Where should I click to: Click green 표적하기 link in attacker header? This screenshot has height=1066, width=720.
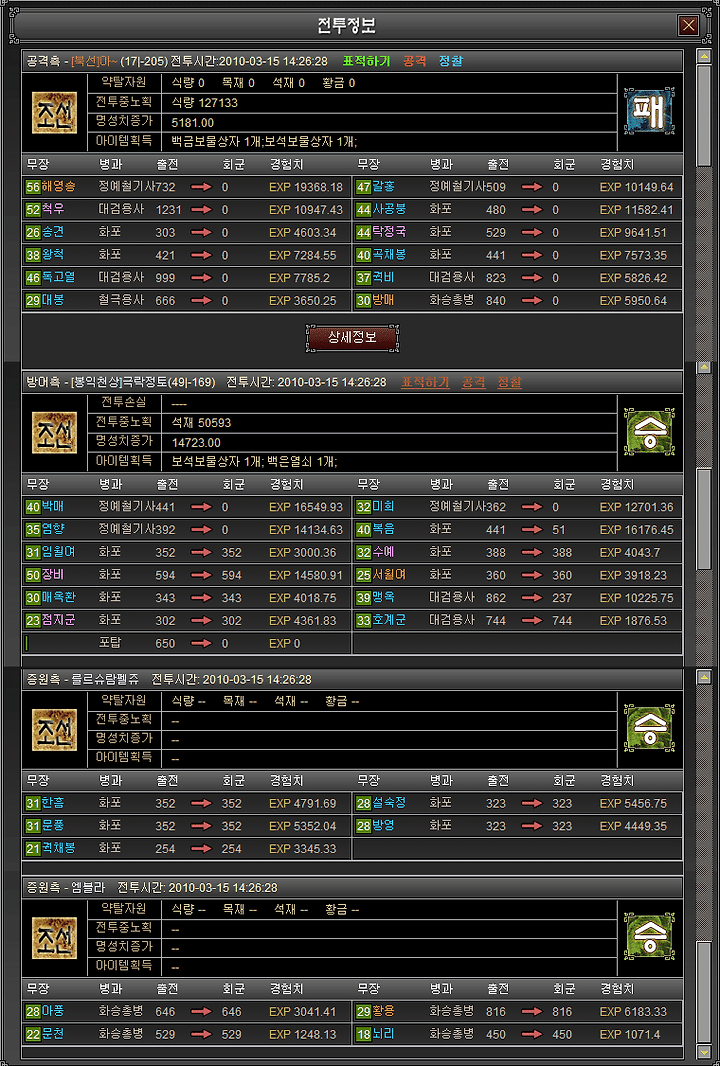[367, 61]
